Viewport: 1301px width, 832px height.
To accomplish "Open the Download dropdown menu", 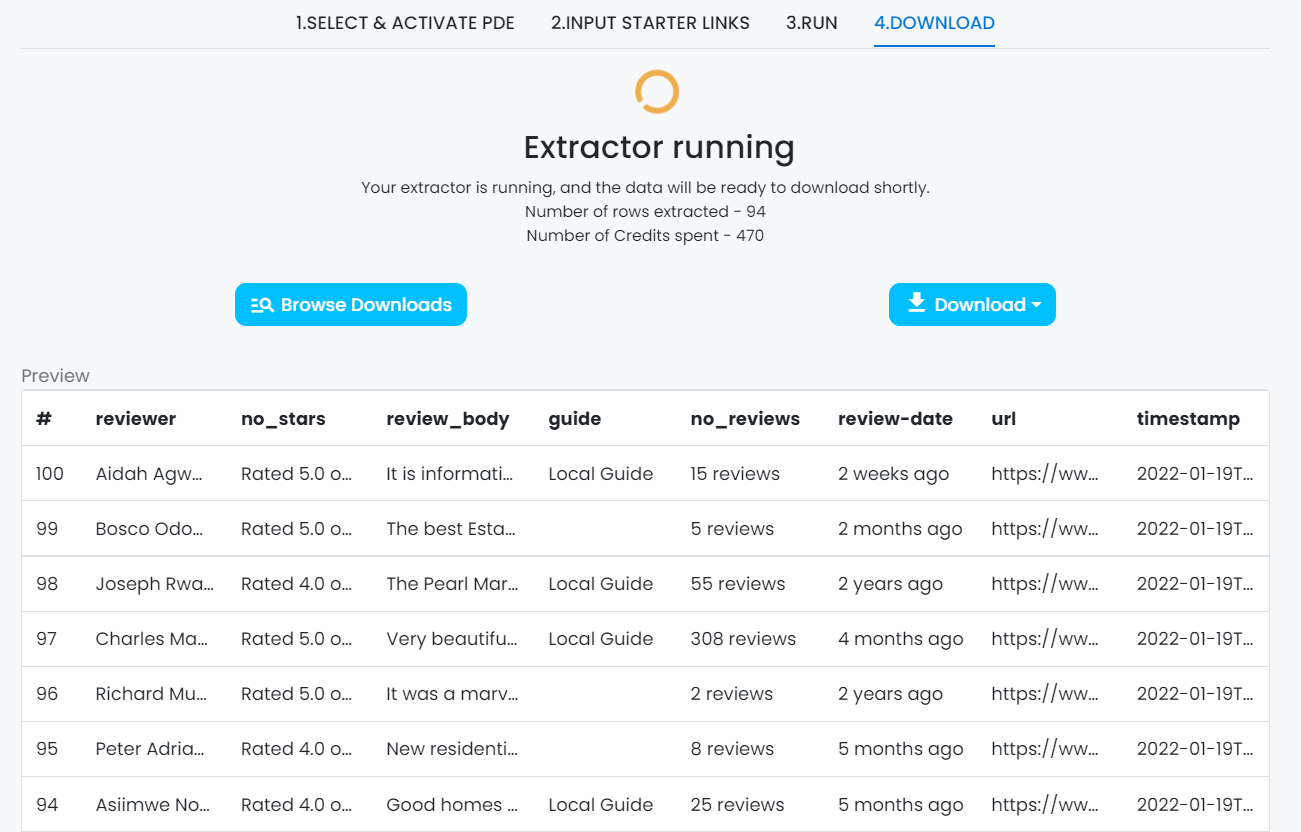I will coord(972,305).
